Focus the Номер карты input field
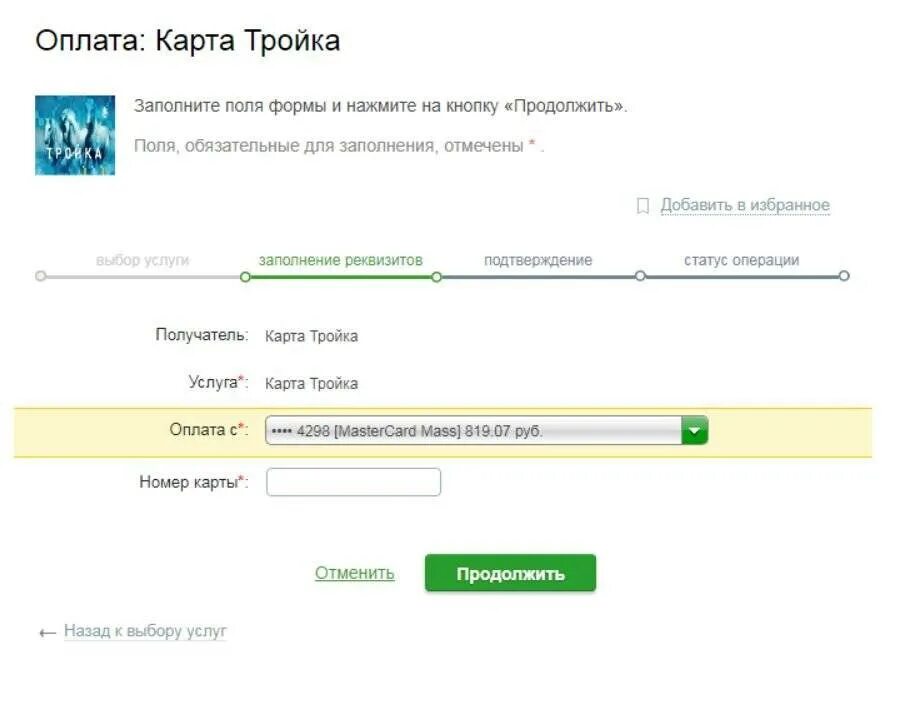This screenshot has width=907, height=705. 353,482
